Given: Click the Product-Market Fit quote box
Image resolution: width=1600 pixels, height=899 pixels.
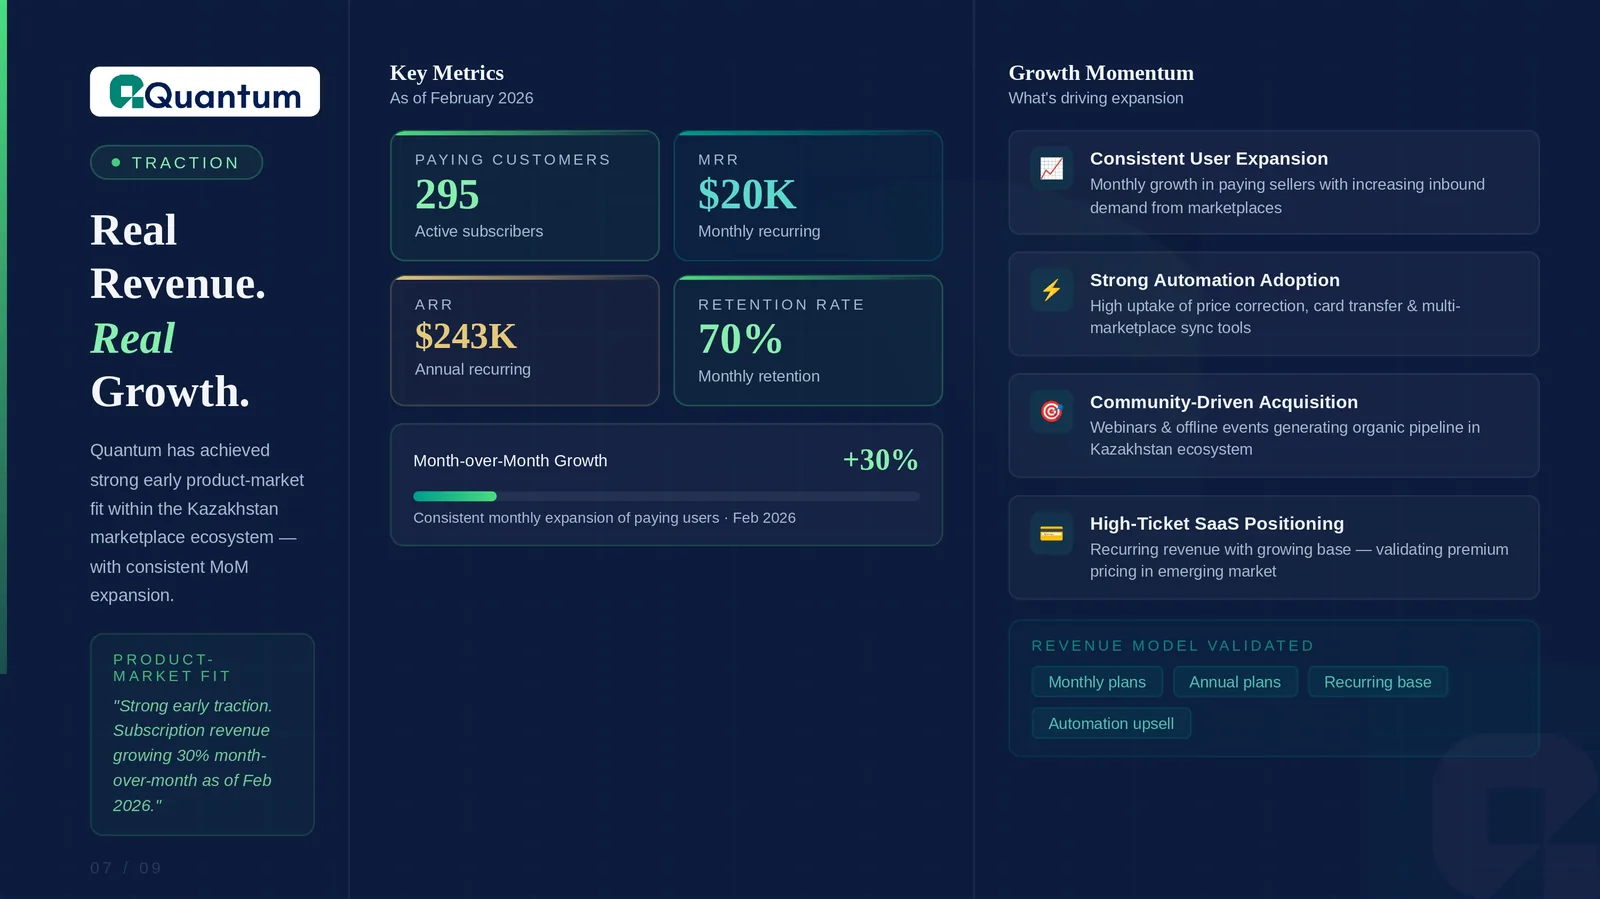Looking at the screenshot, I should pos(202,734).
